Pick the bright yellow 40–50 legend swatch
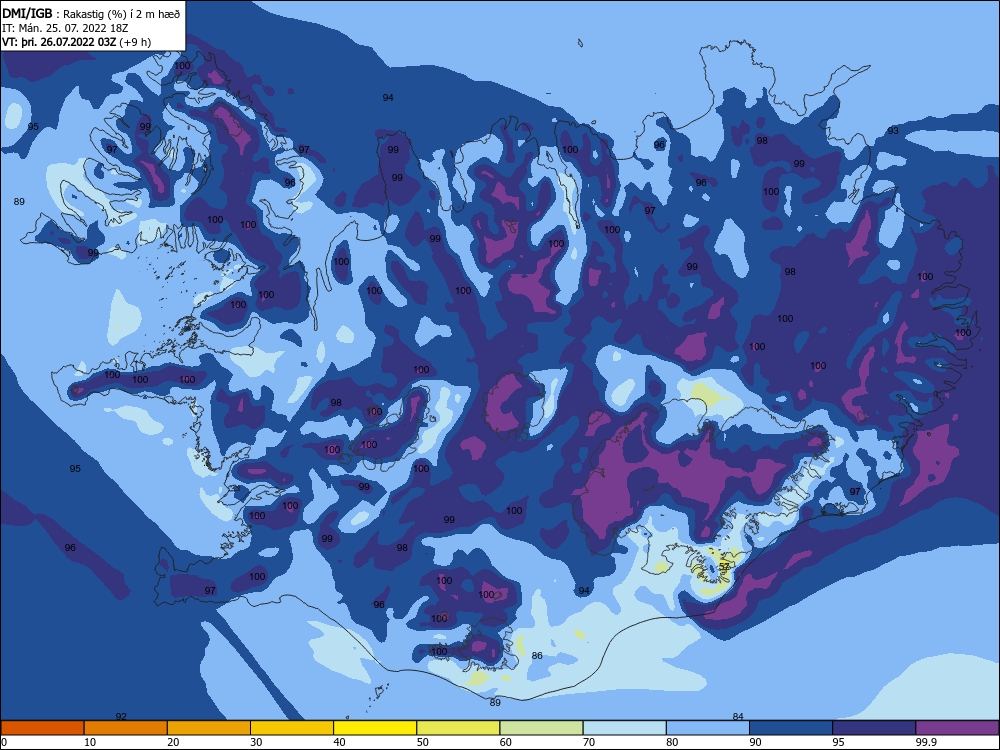 pos(375,728)
